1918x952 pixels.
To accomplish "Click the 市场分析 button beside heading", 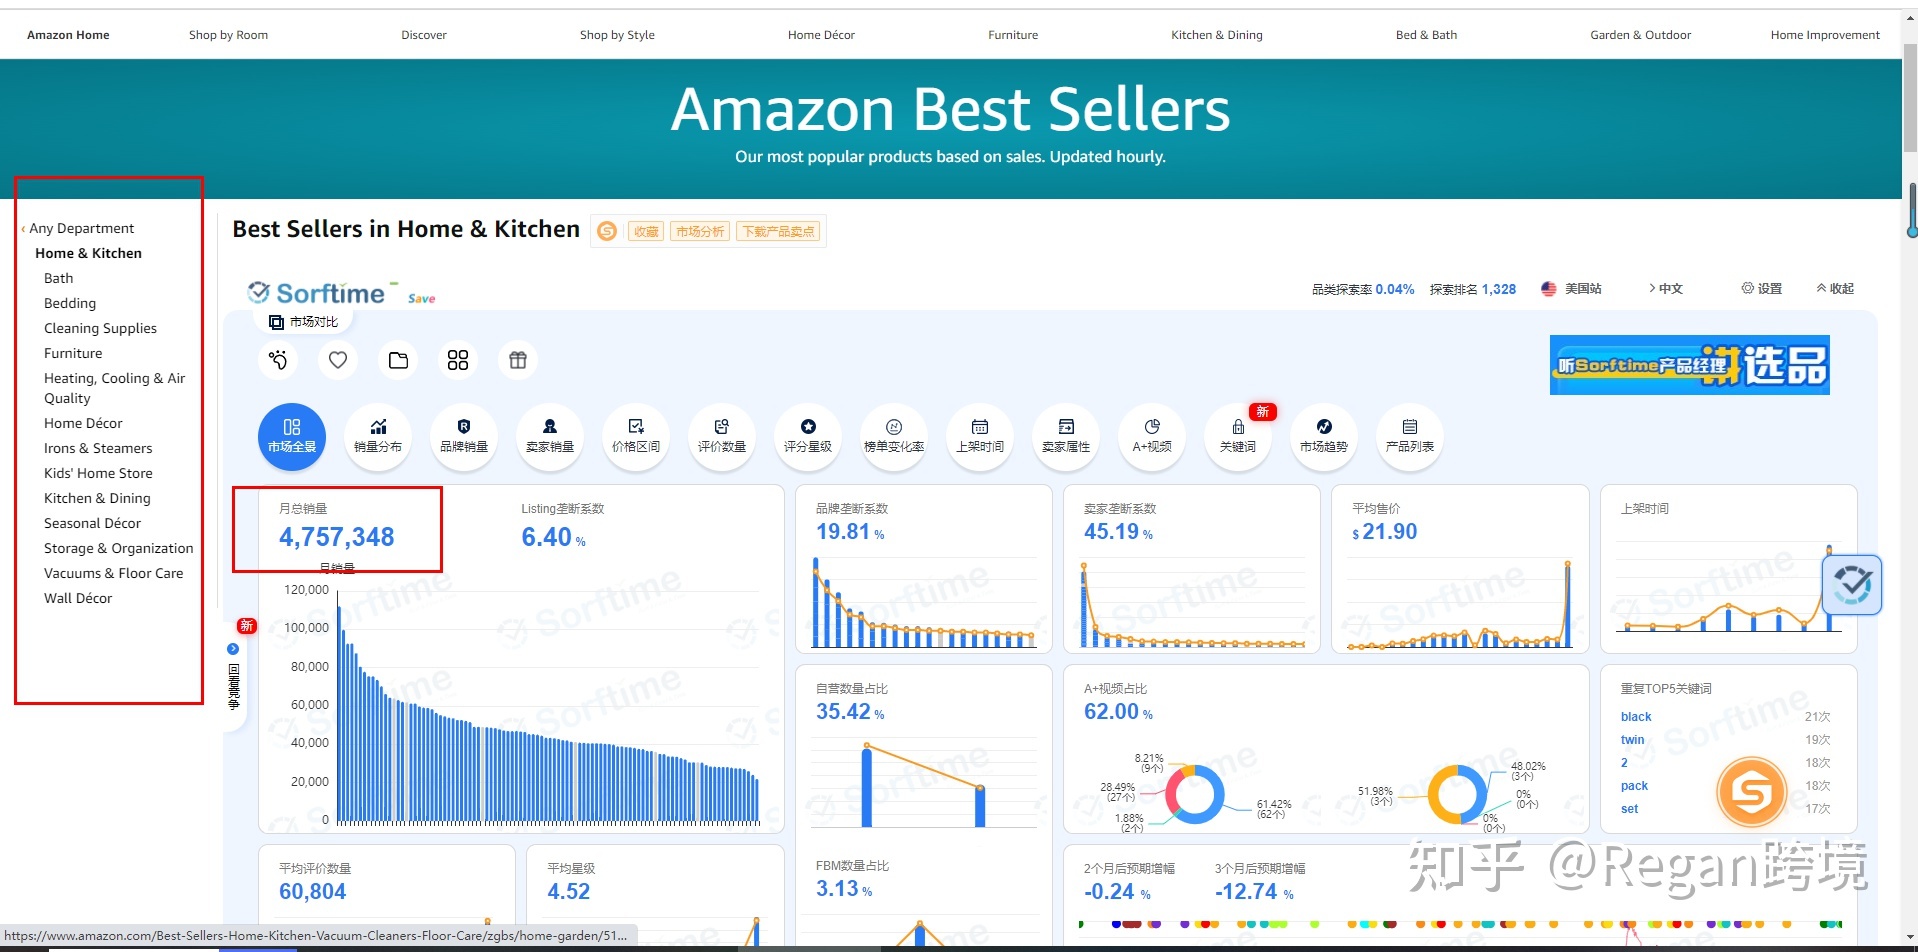I will [700, 231].
